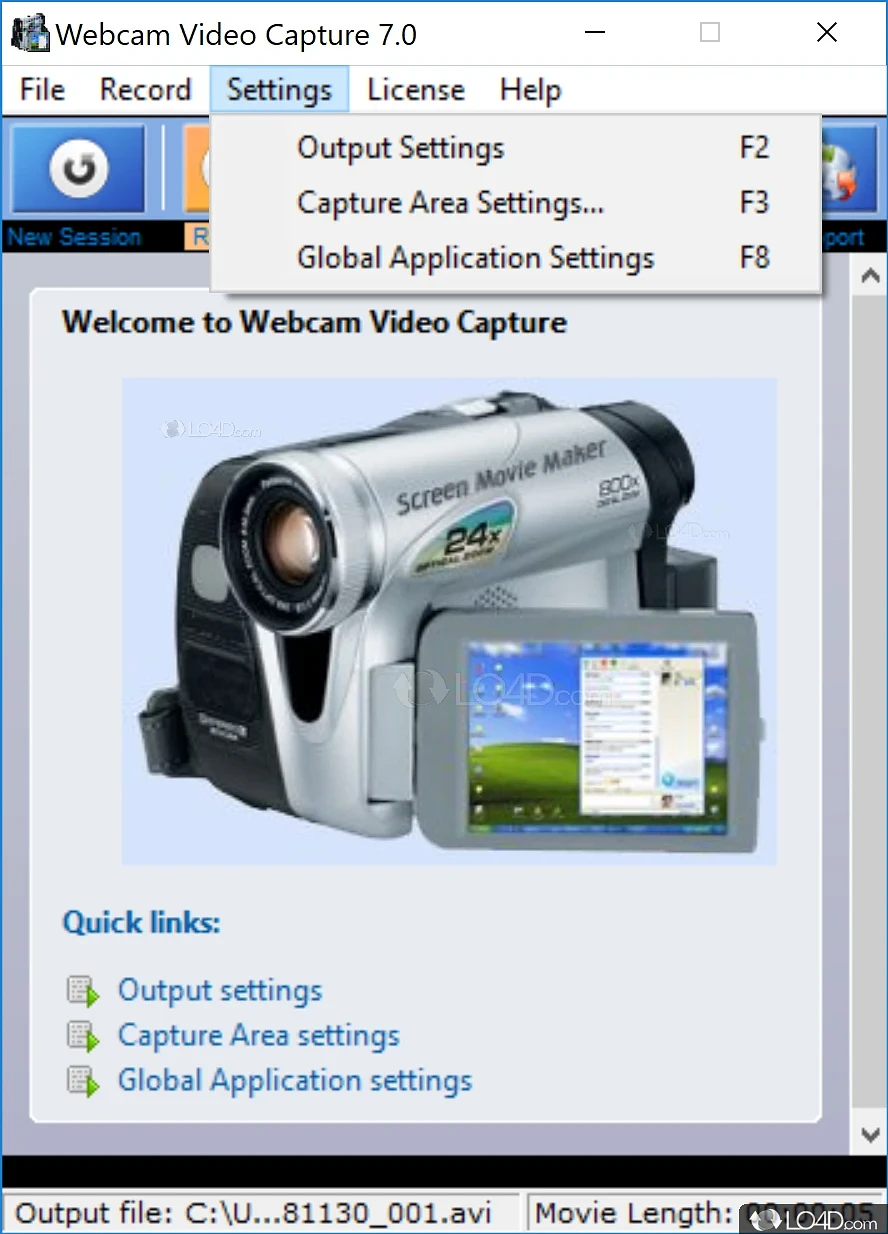888x1234 pixels.
Task: Open the Record menu
Action: (x=146, y=89)
